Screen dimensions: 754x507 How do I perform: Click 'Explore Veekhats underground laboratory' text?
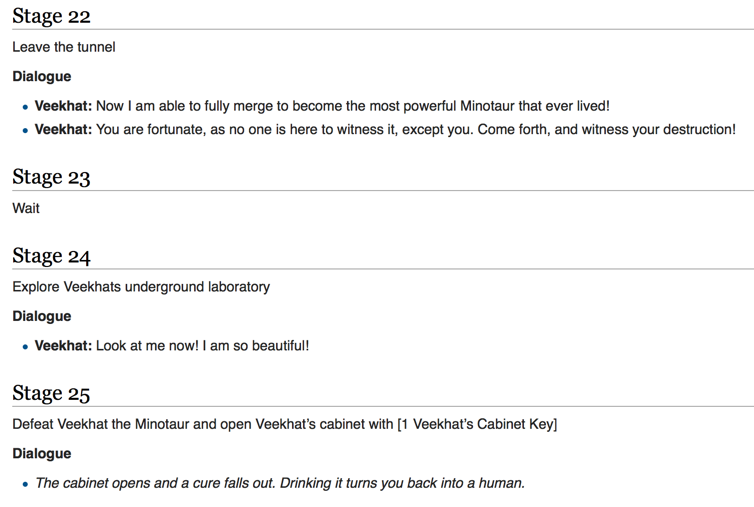point(141,287)
